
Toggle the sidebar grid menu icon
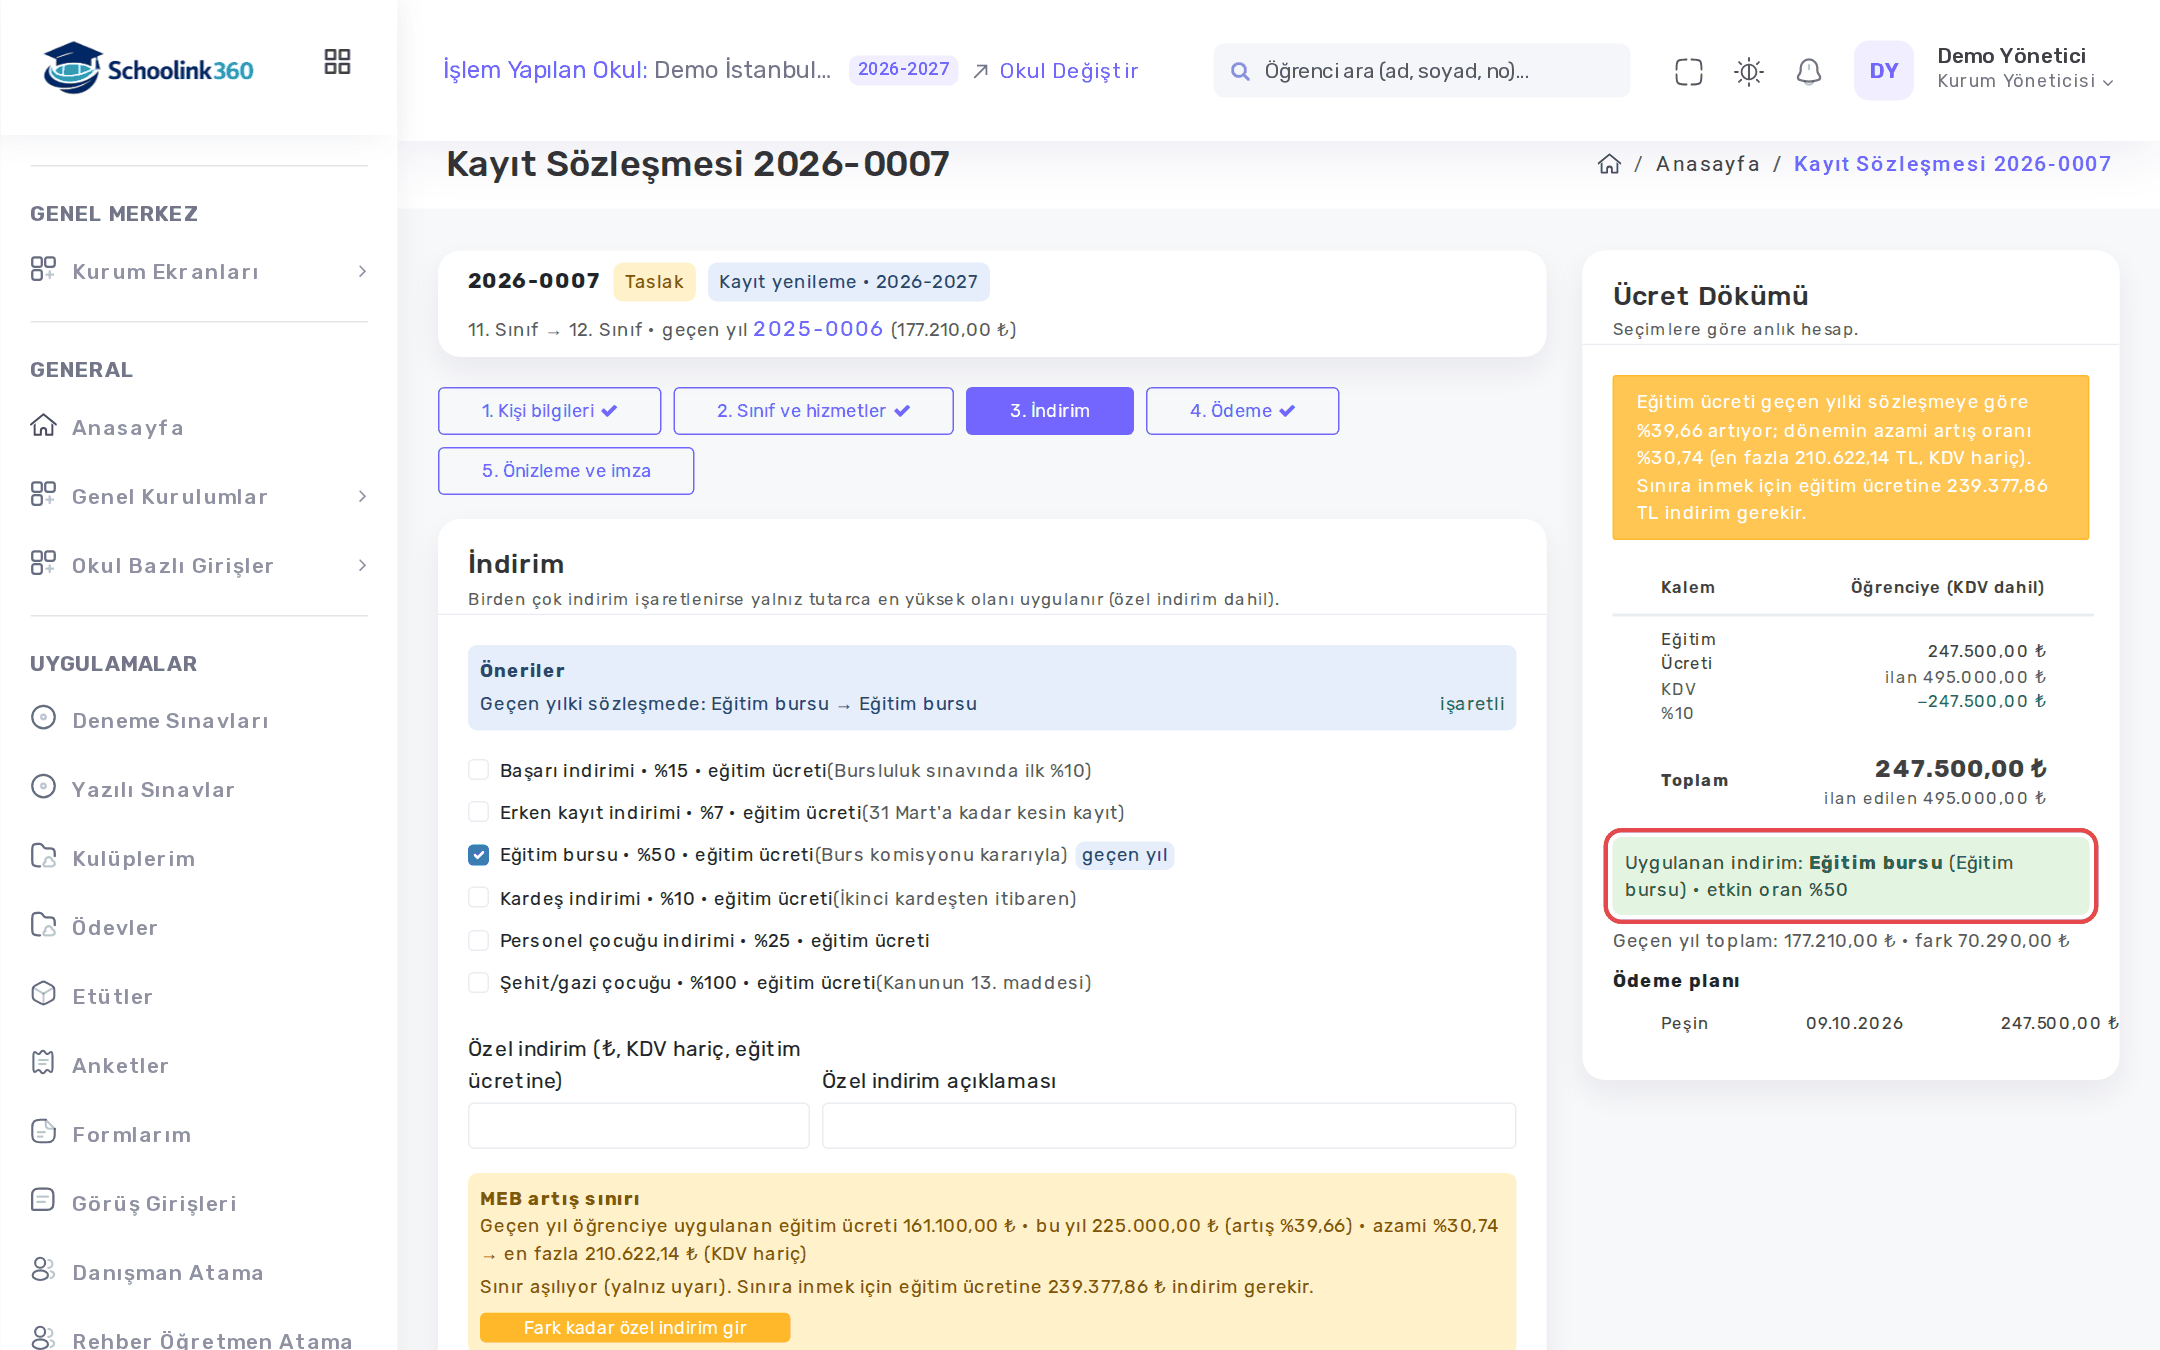point(337,62)
